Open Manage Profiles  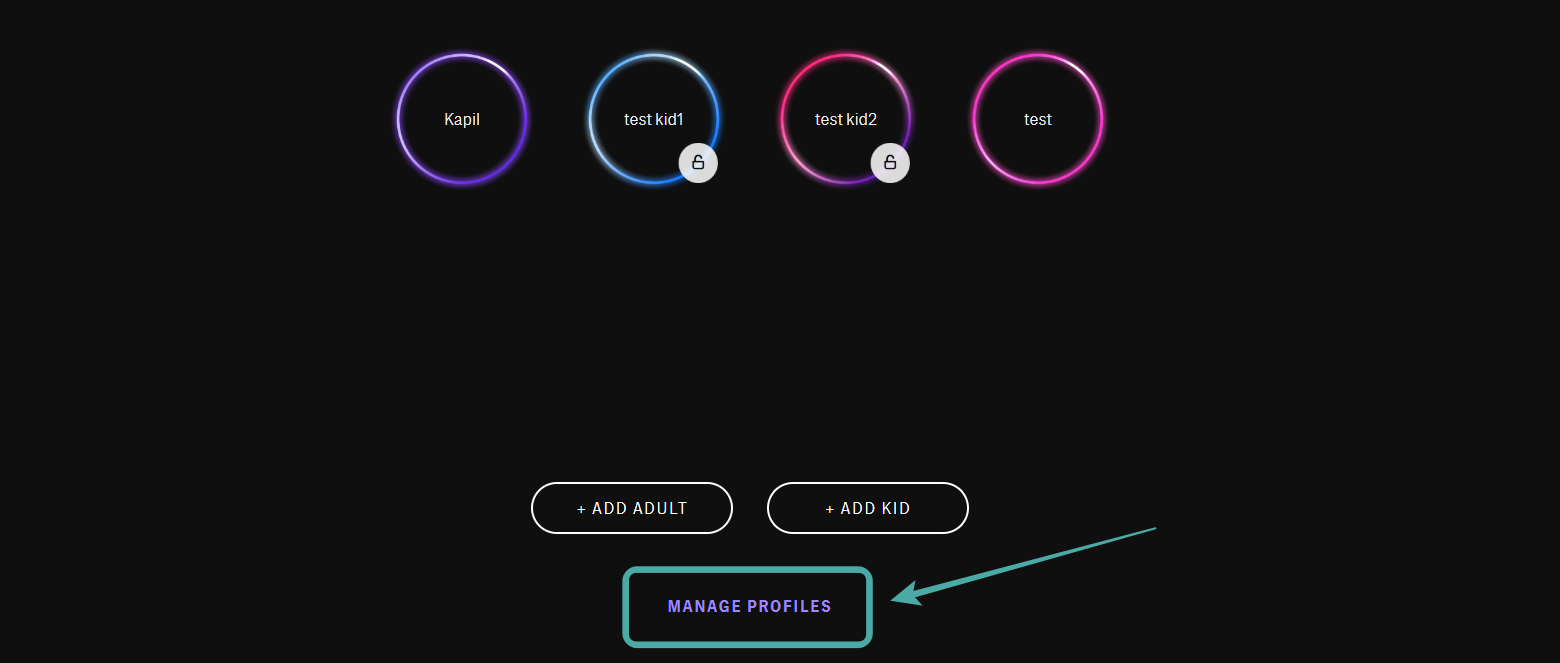[749, 606]
